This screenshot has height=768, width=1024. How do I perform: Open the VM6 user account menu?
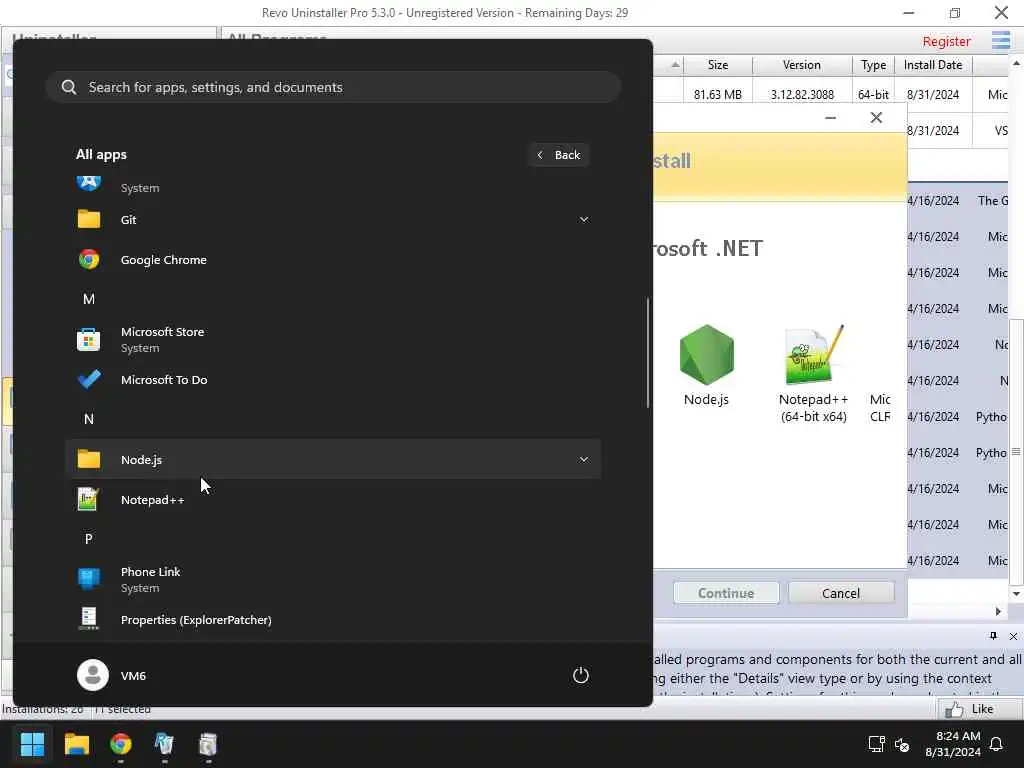[112, 675]
